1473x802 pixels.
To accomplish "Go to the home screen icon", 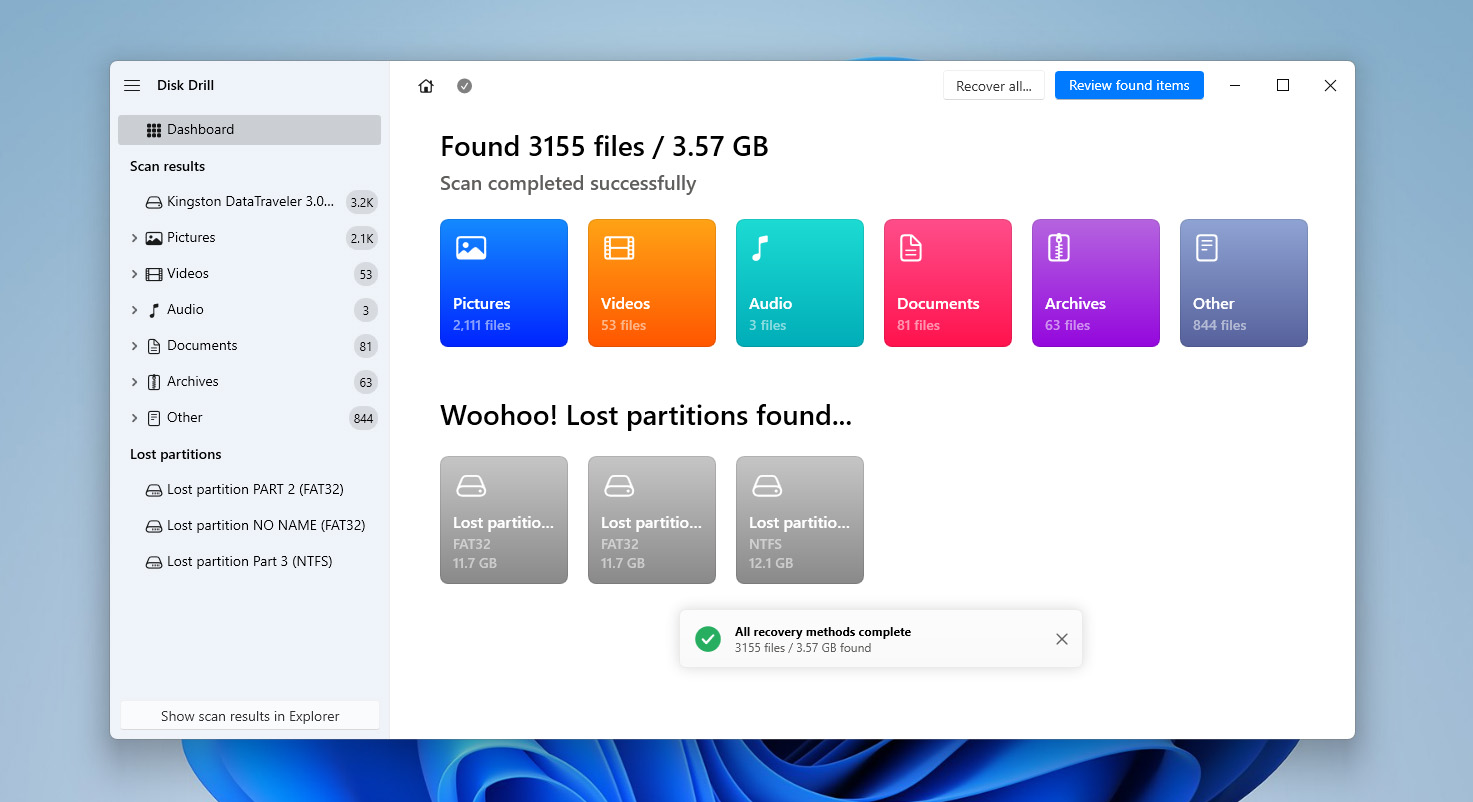I will tap(426, 86).
